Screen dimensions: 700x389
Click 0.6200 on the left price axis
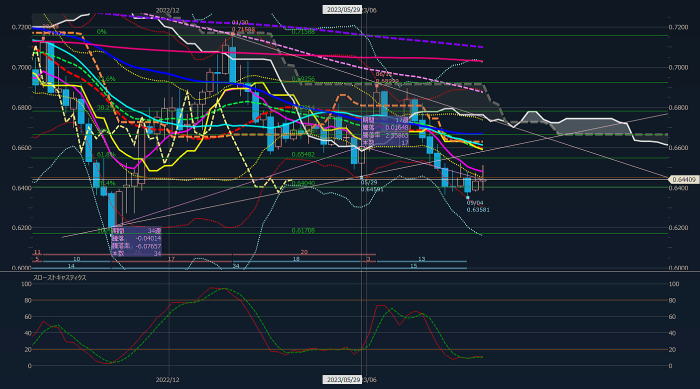(x=21, y=228)
